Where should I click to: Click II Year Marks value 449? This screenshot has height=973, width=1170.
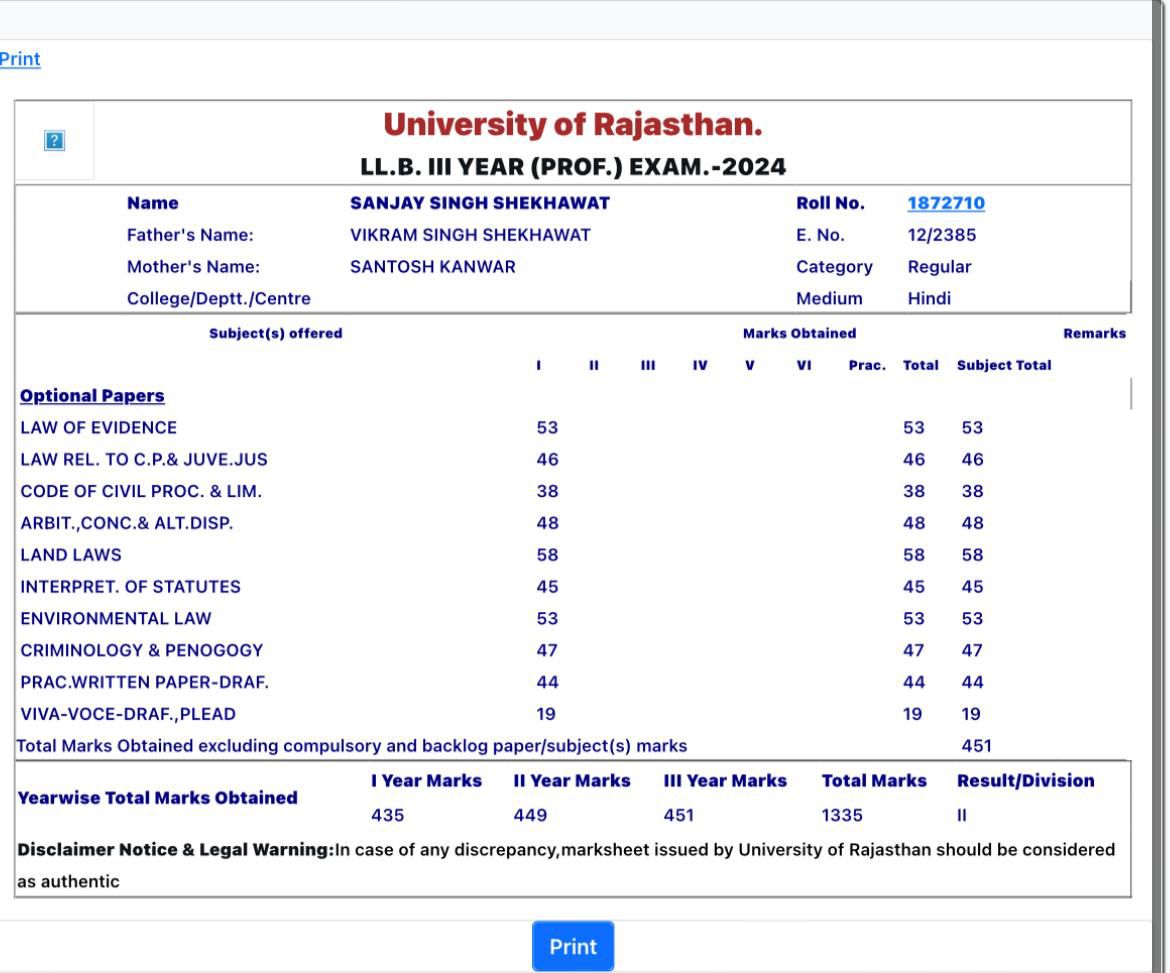[530, 815]
